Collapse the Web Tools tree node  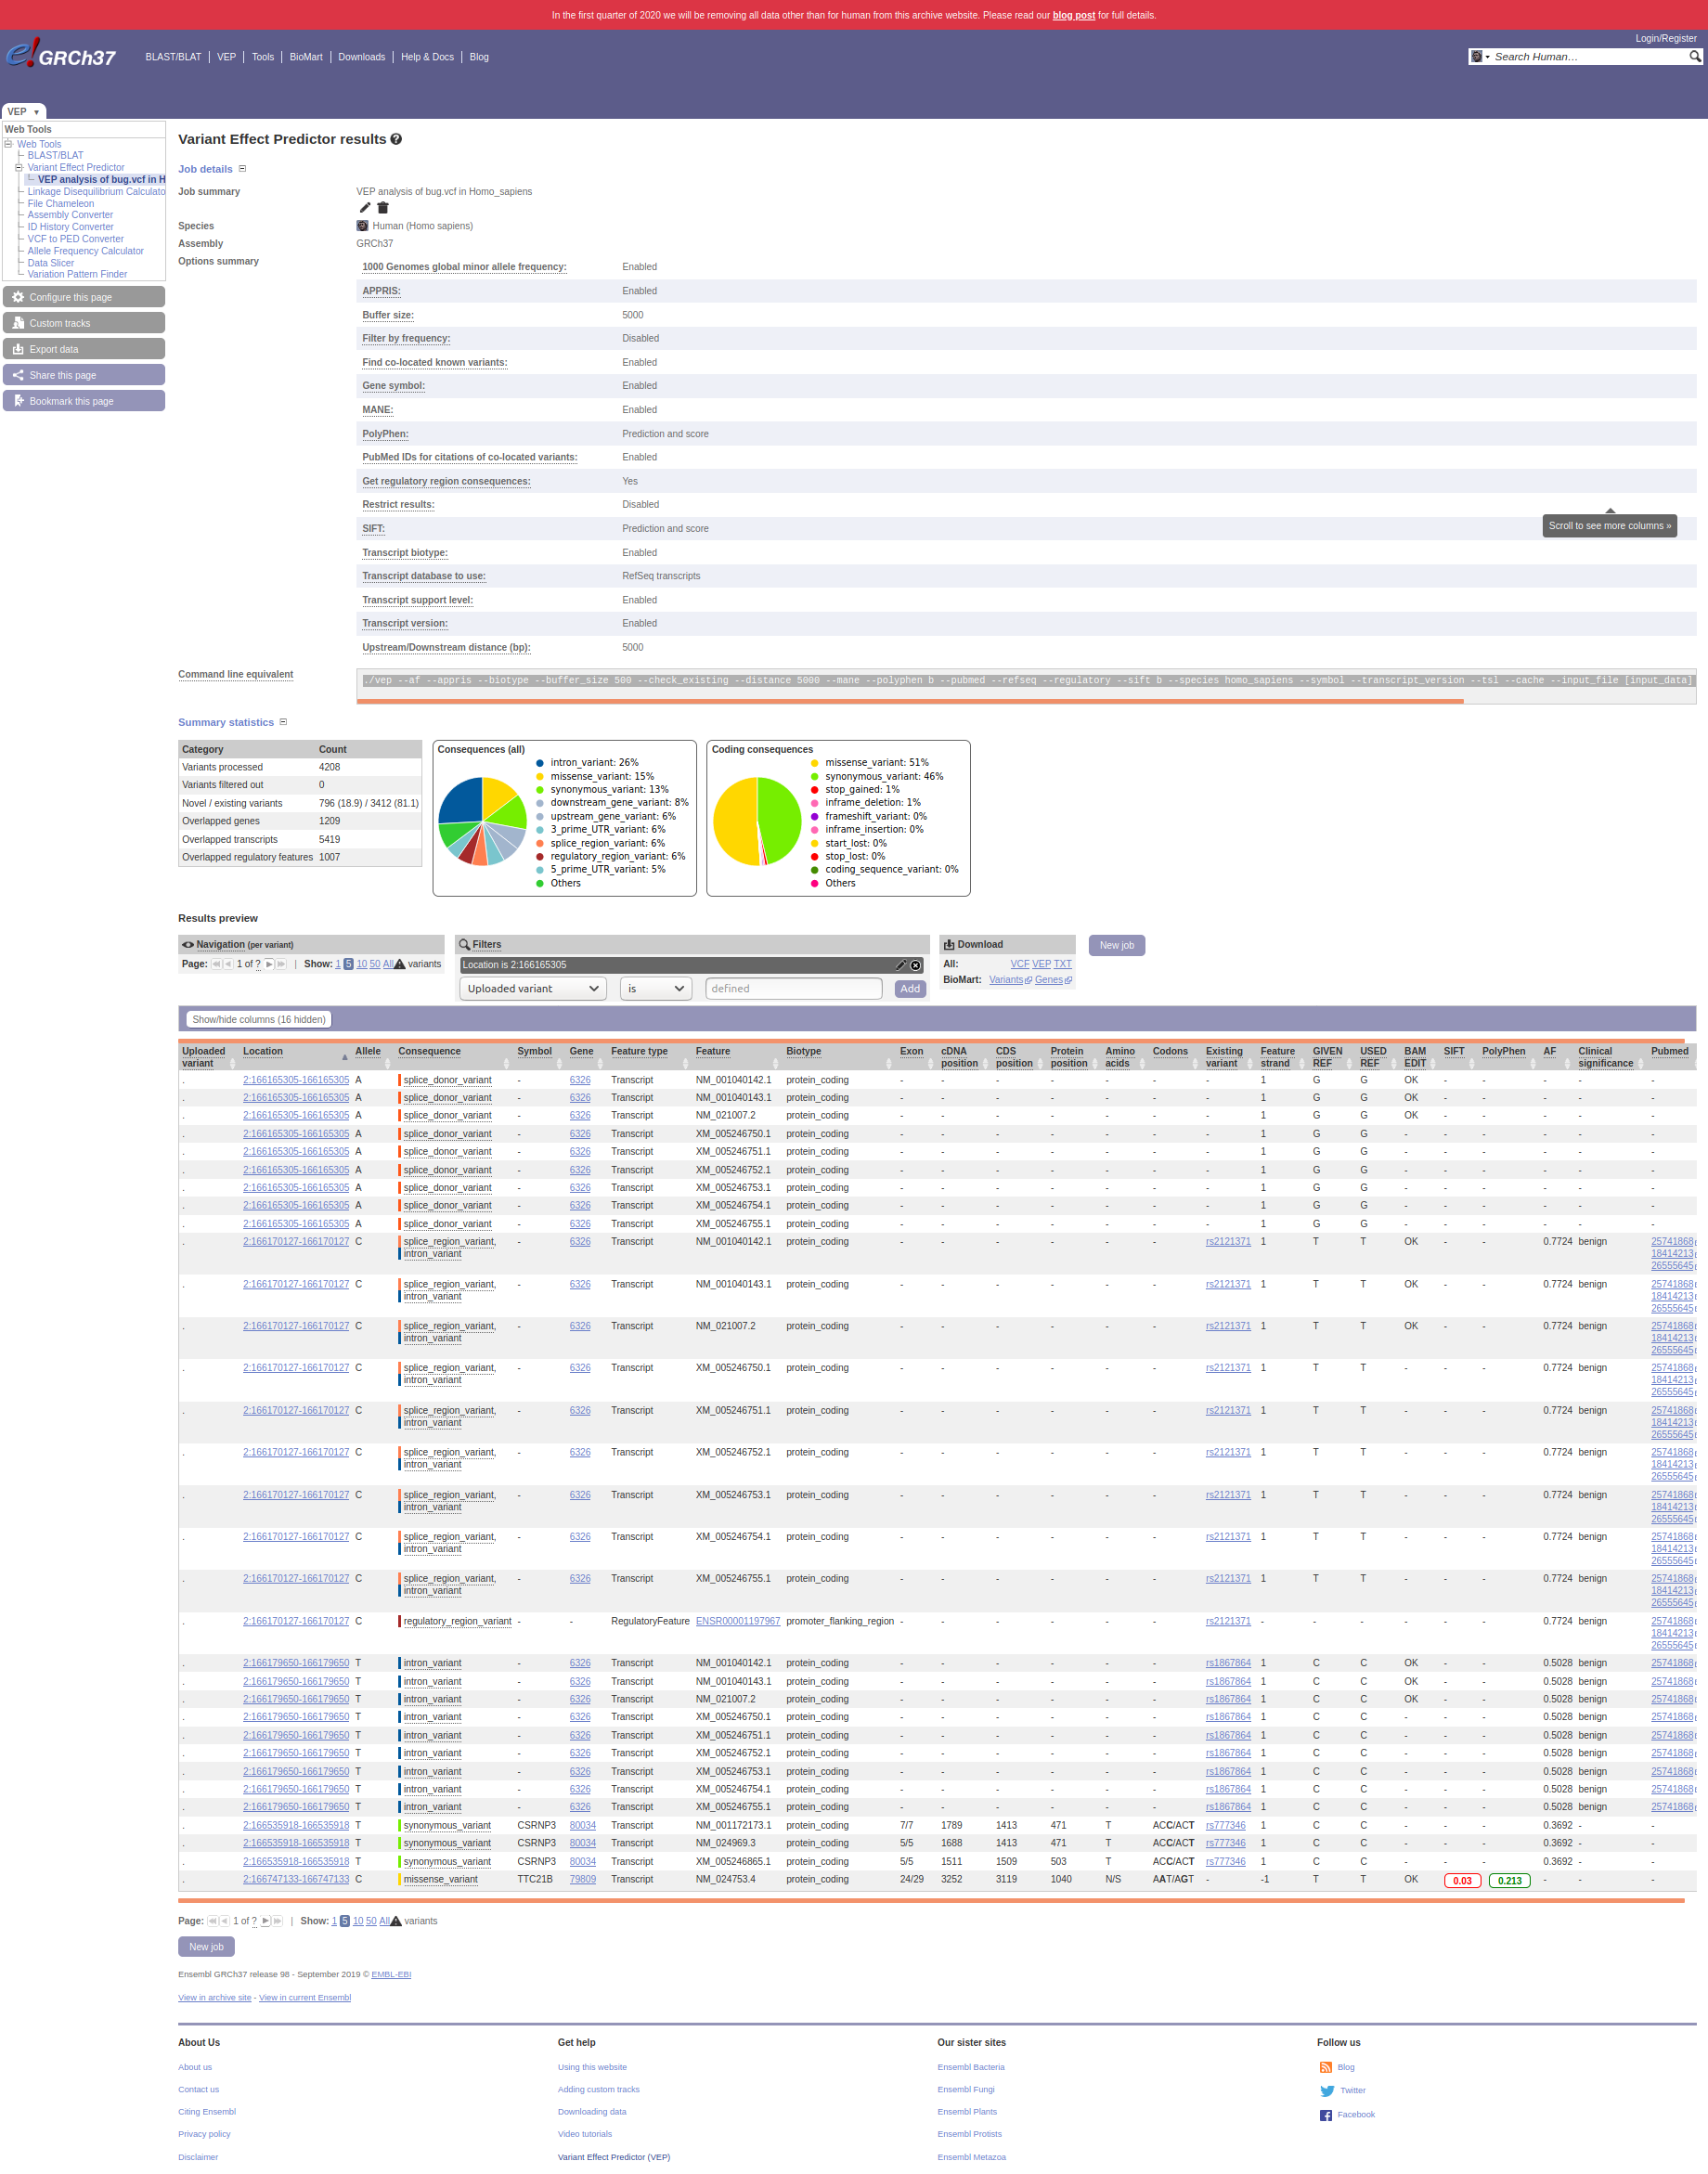pyautogui.click(x=8, y=144)
